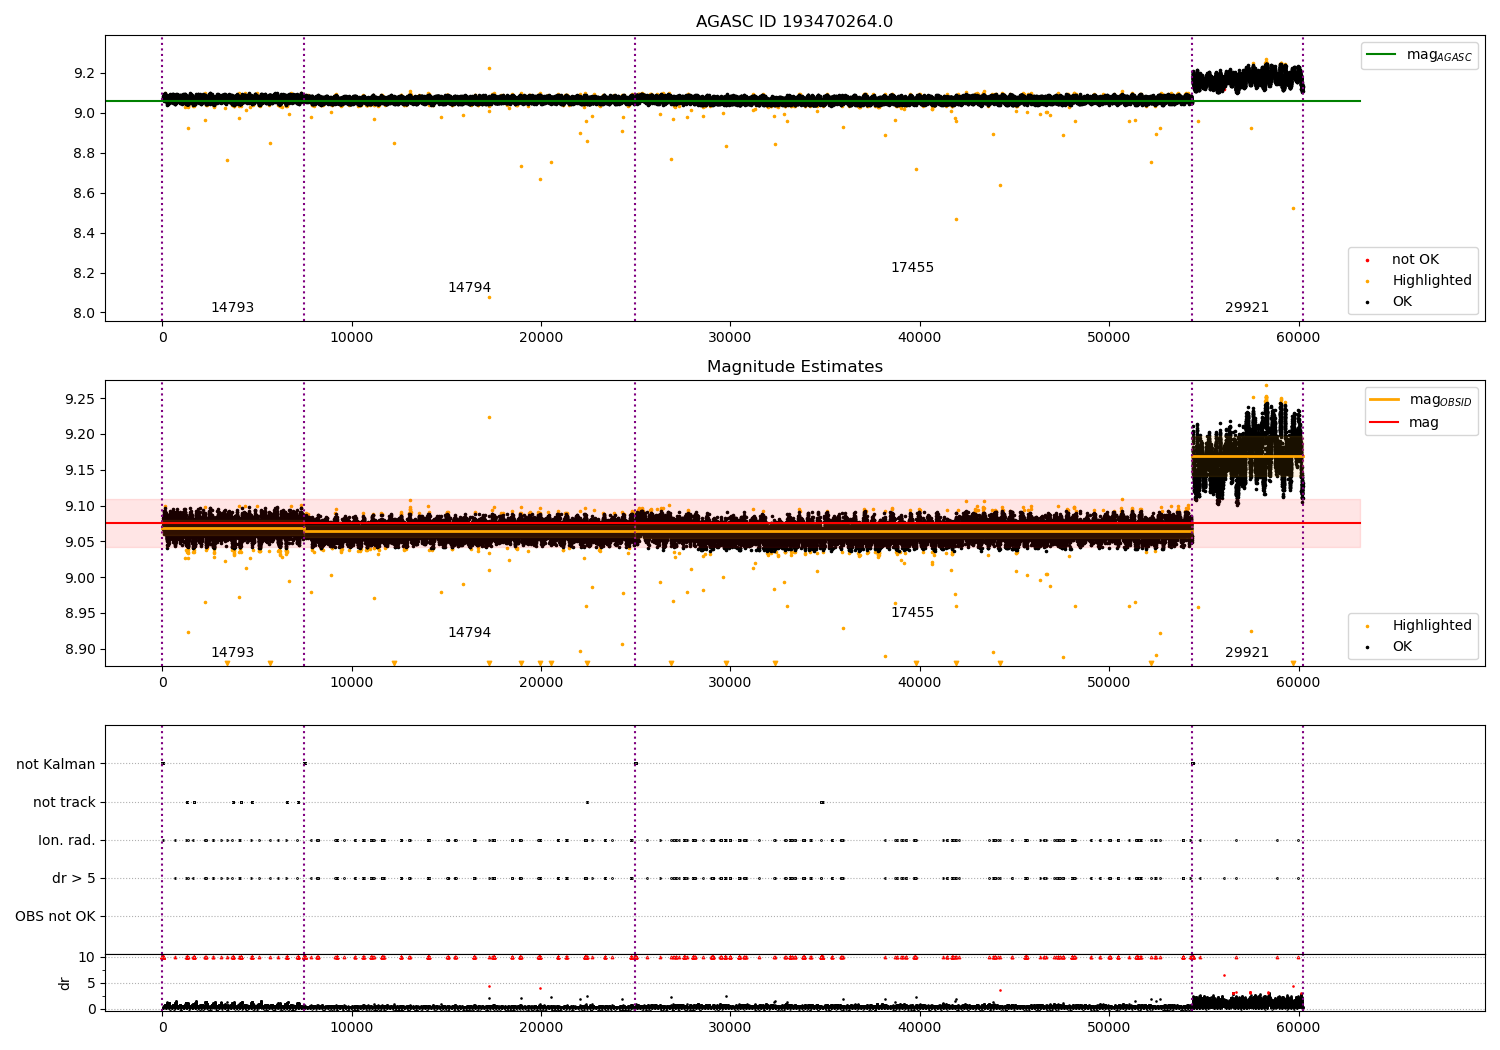Screen dimensions: 1500x1050
Task: Click the "AGASC ID 193470264.0" plot title
Action: pos(794,22)
